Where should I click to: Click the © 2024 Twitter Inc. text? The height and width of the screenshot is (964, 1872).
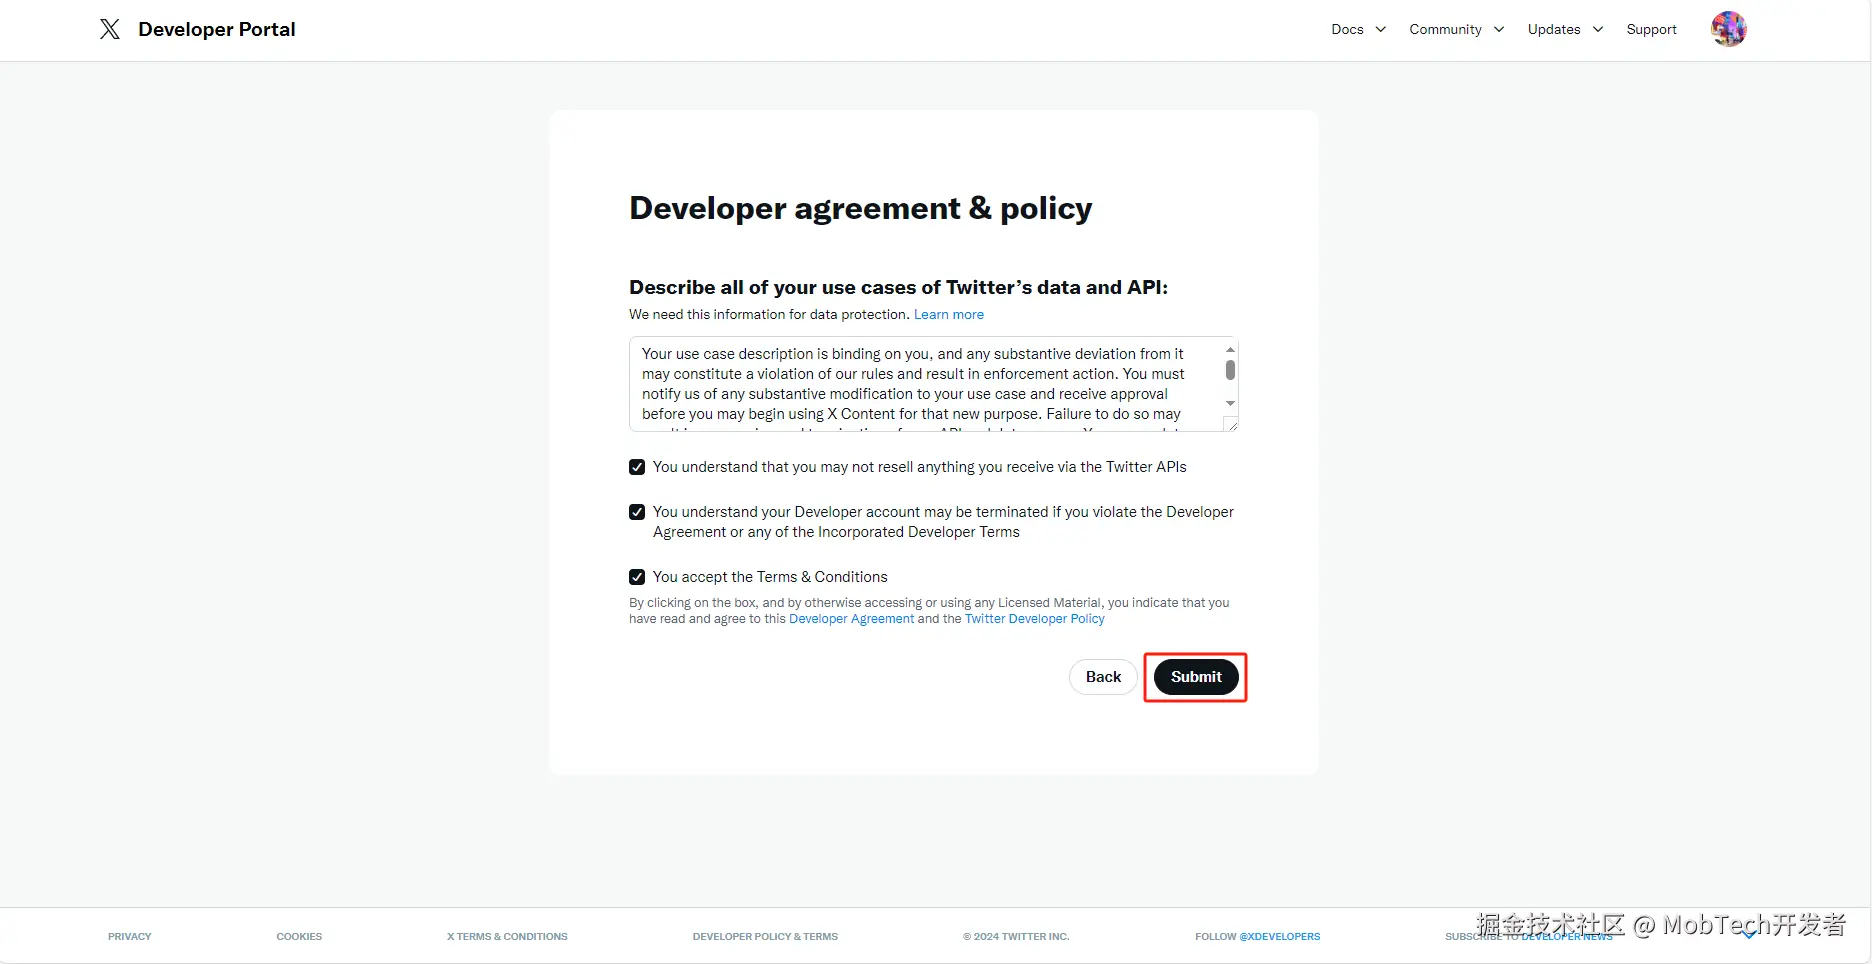(x=1016, y=937)
